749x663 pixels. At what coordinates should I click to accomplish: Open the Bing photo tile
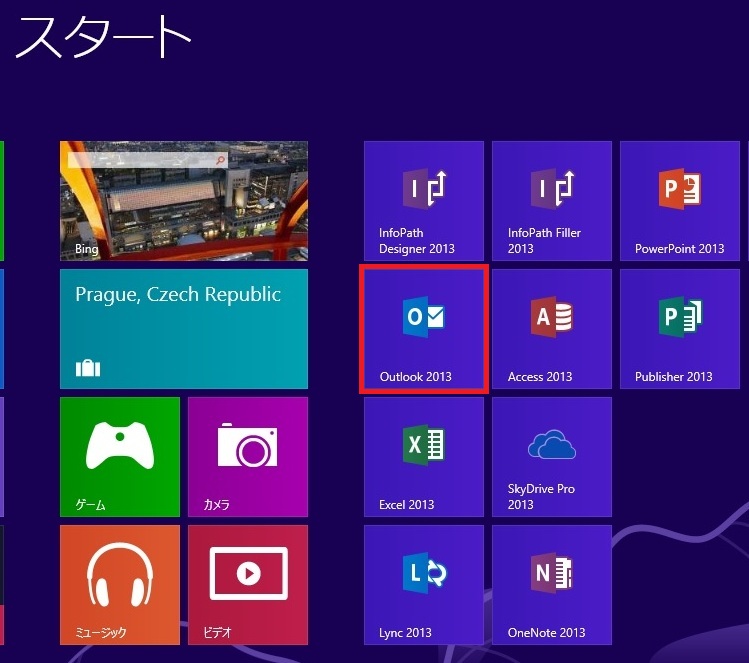coord(184,201)
